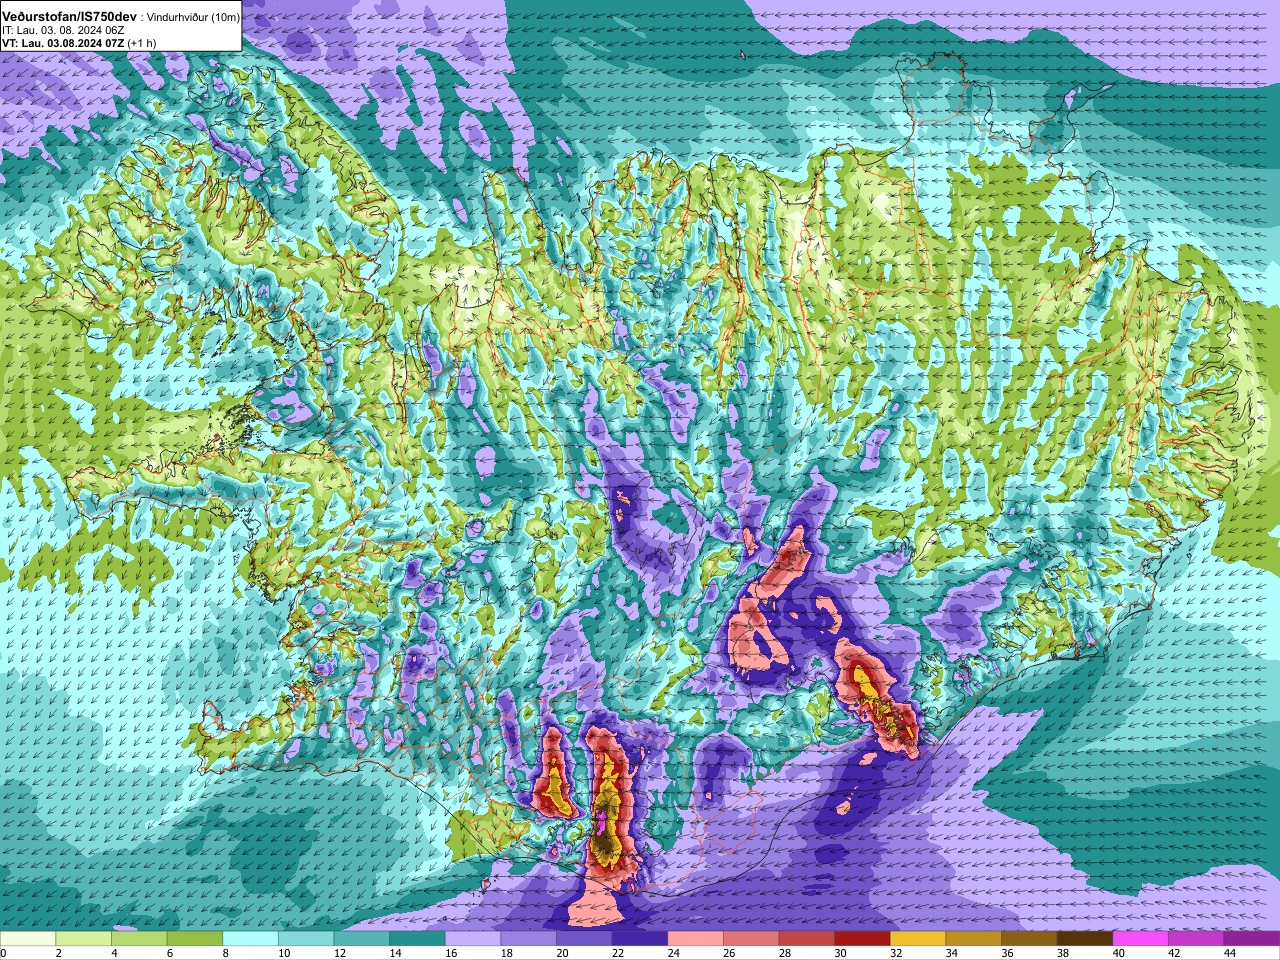This screenshot has width=1280, height=960.
Task: Pick the dark brown 38–40 legend swatch
Action: point(1085,939)
